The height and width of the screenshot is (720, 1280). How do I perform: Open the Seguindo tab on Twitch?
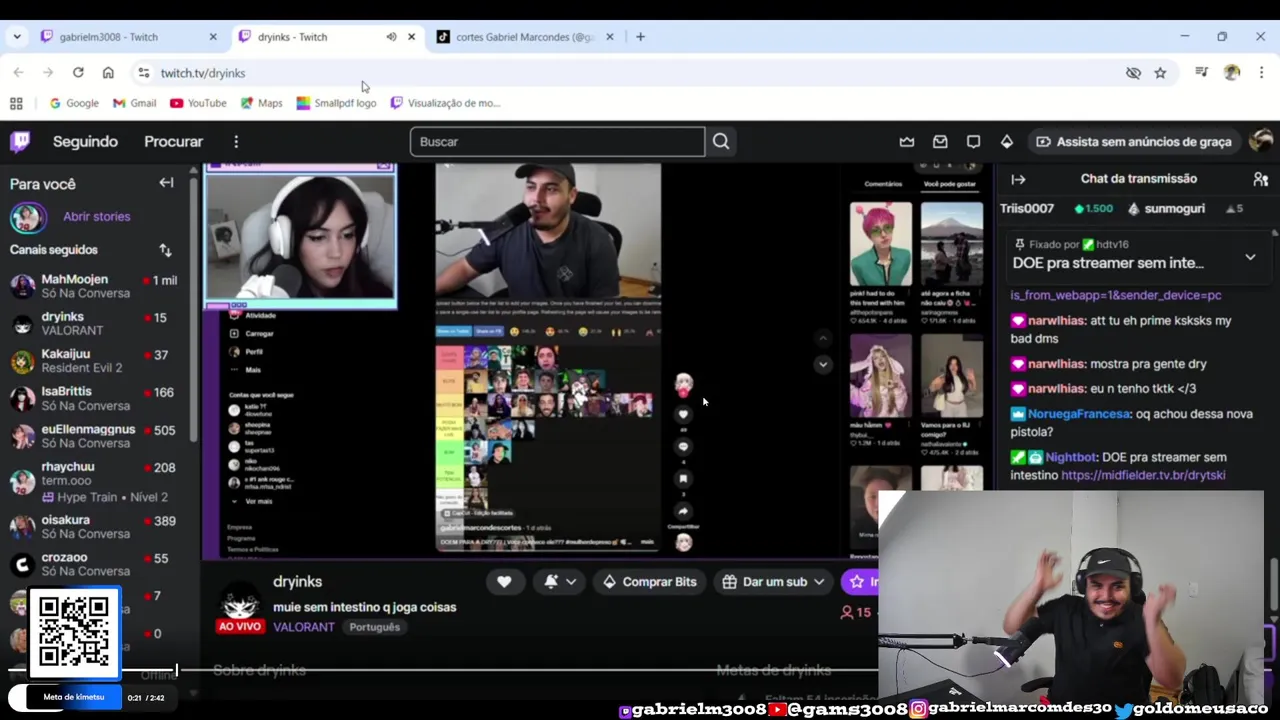85,142
